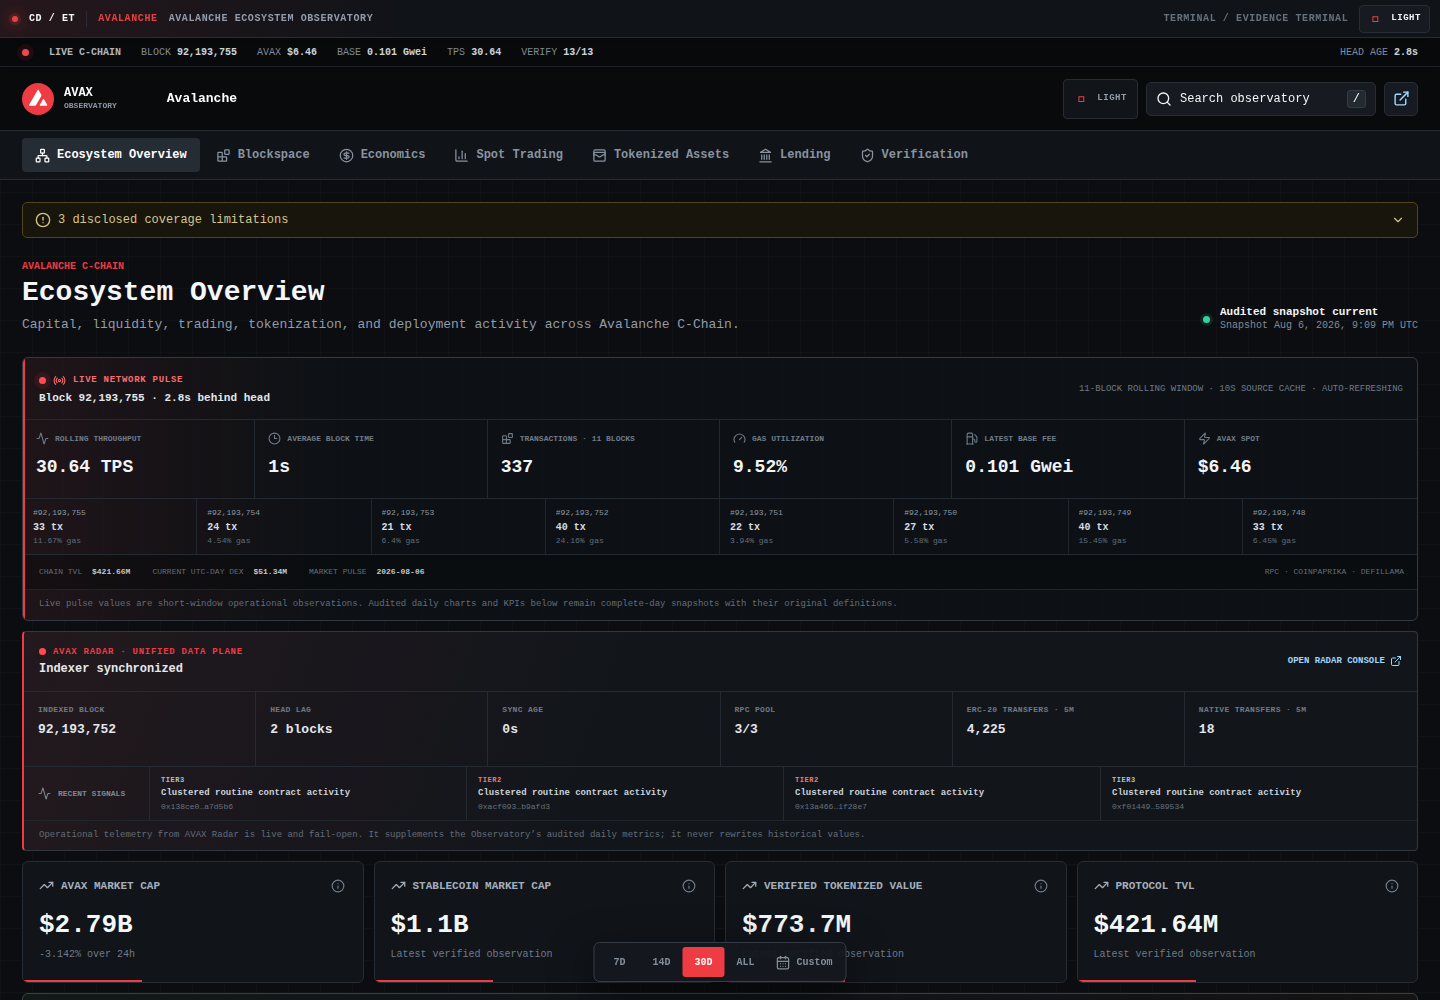This screenshot has width=1440, height=1000.
Task: Open the Tokenized Assets tab
Action: [x=660, y=155]
